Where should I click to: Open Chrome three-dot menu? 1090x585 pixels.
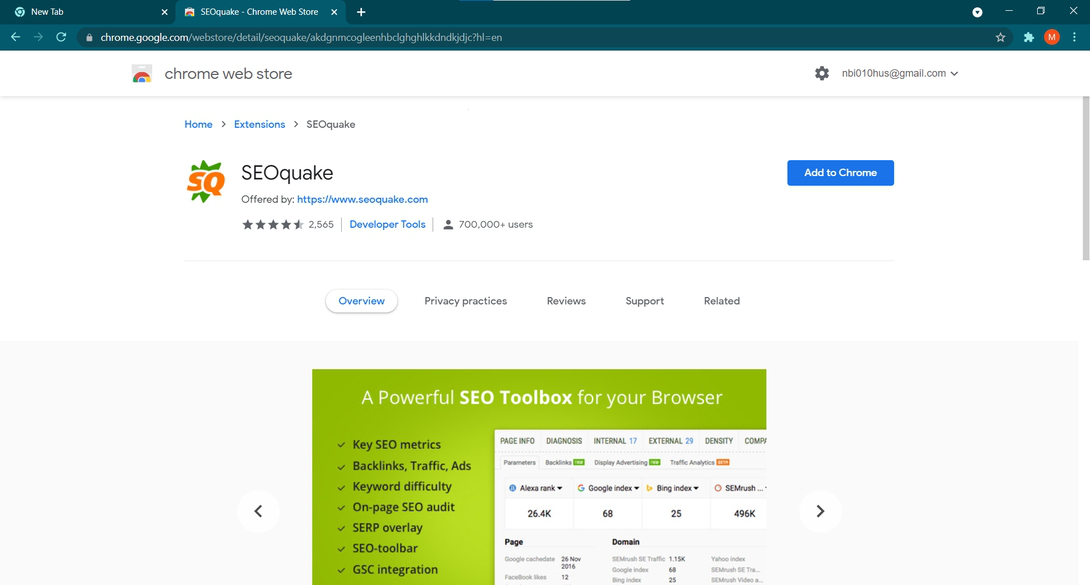click(x=1075, y=38)
